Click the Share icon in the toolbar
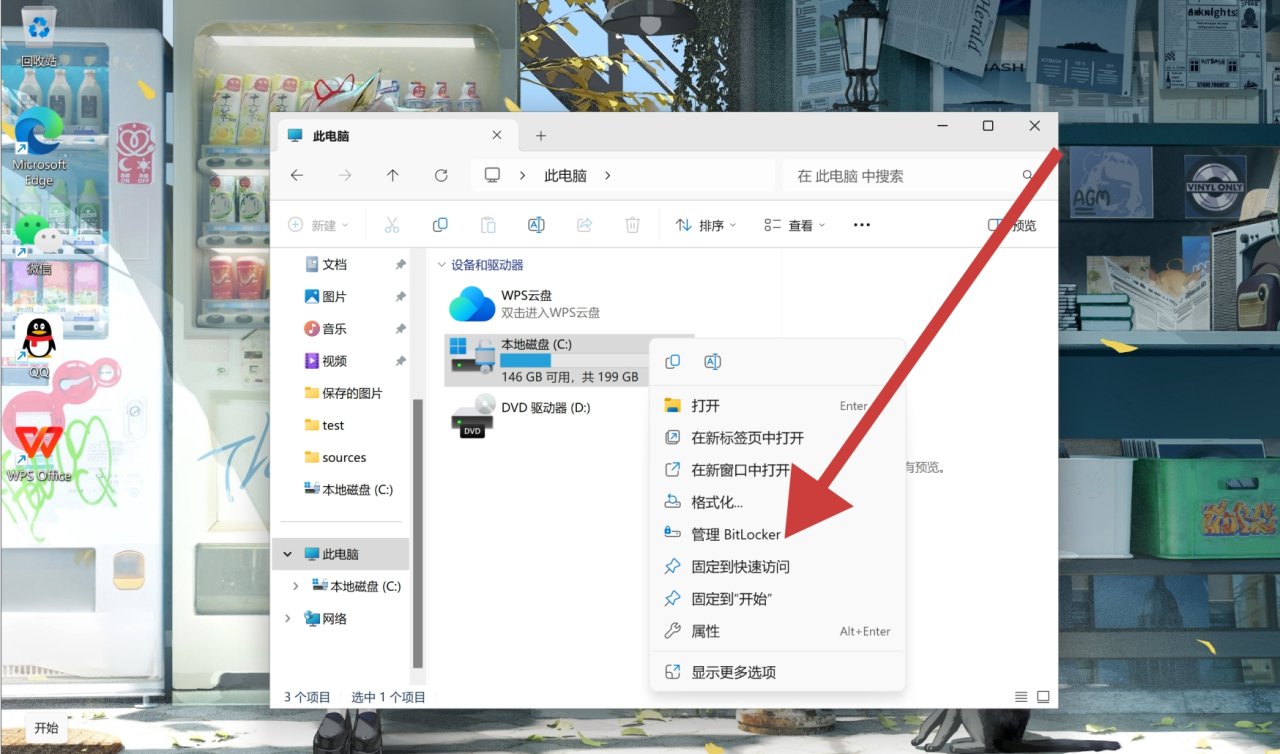The height and width of the screenshot is (754, 1280). 584,225
